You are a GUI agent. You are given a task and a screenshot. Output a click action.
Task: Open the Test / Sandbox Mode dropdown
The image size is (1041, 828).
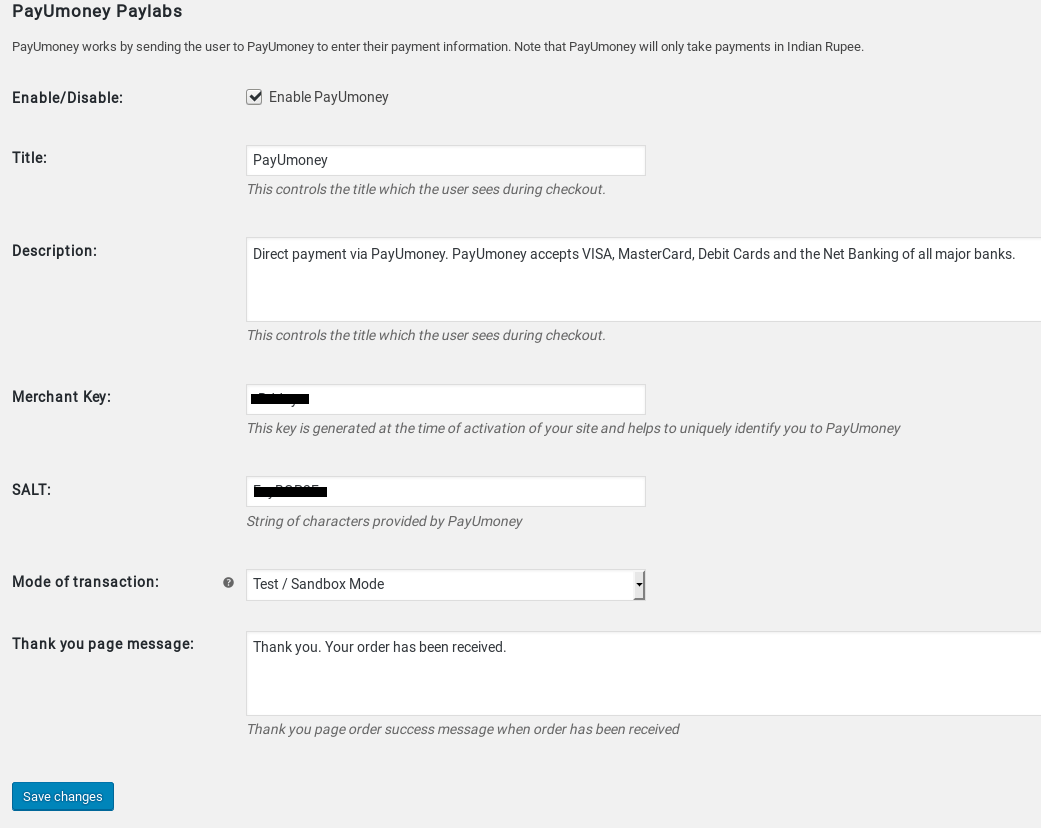point(440,584)
